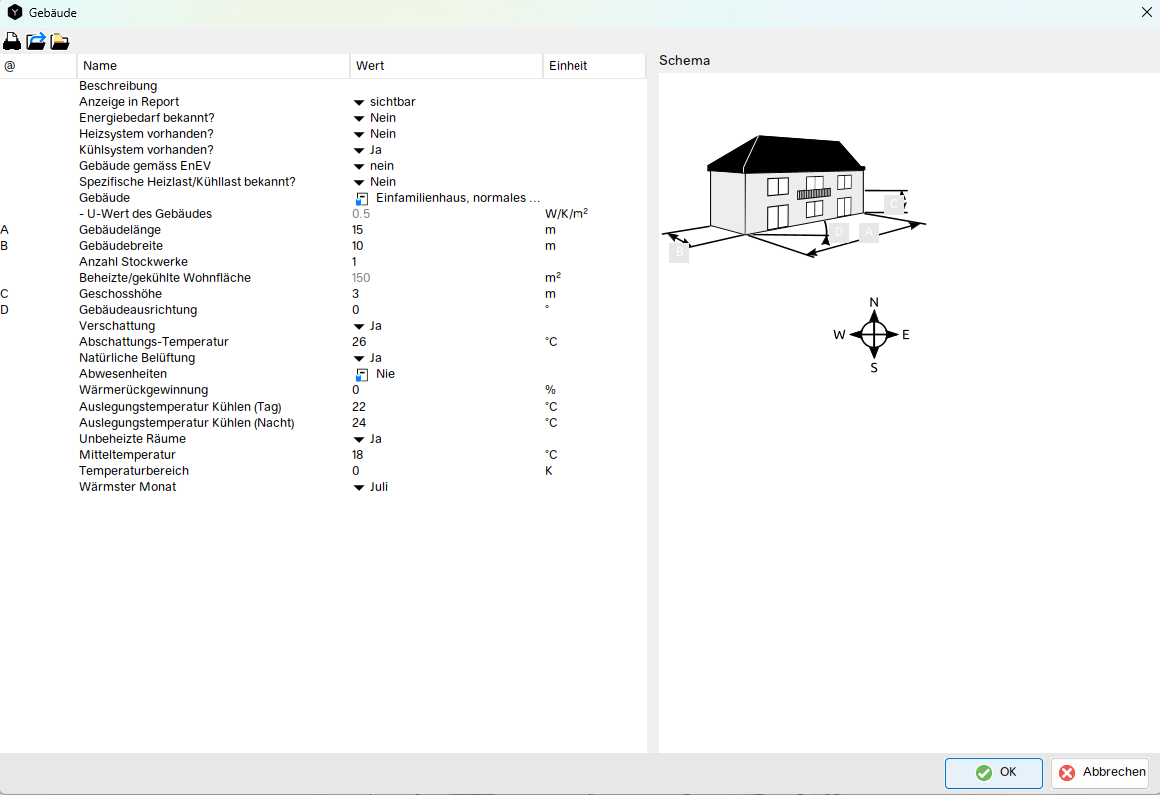This screenshot has width=1160, height=795.
Task: Toggle the Heizsystem vorhanden option
Action: 359,134
